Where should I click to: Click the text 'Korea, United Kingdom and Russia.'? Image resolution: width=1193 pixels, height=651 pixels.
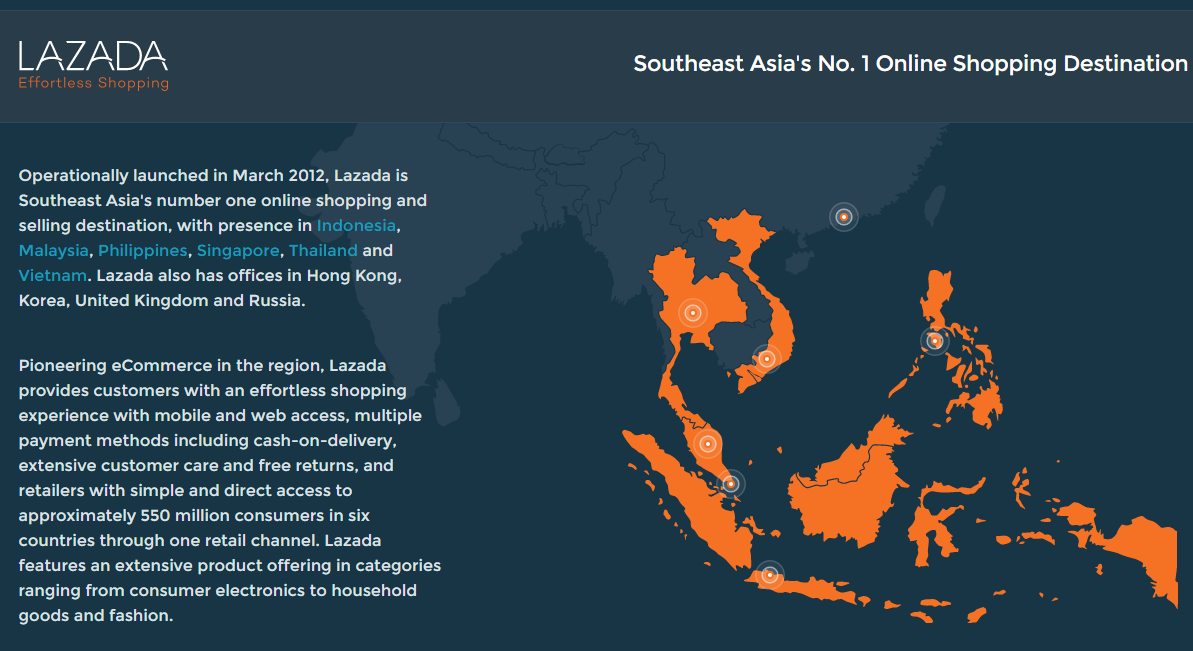tap(162, 301)
